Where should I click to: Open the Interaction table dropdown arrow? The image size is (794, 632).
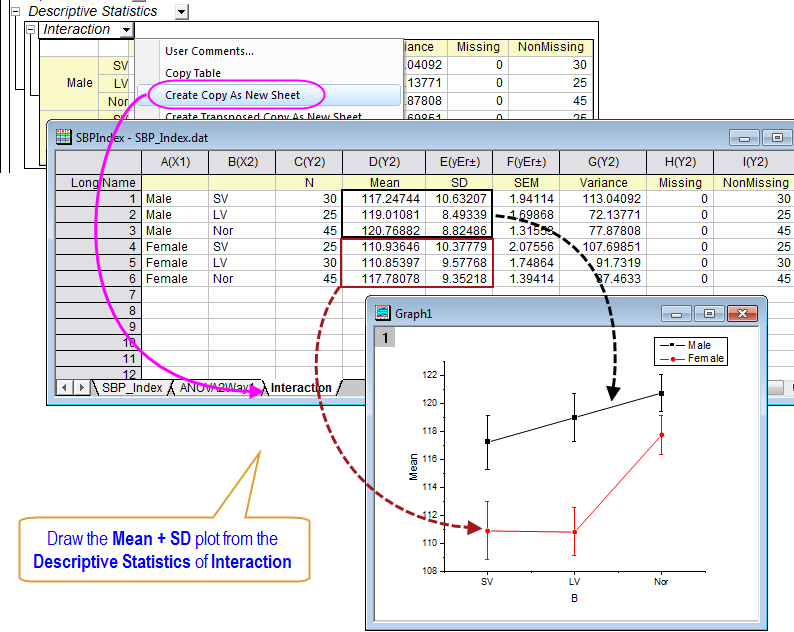(x=127, y=30)
